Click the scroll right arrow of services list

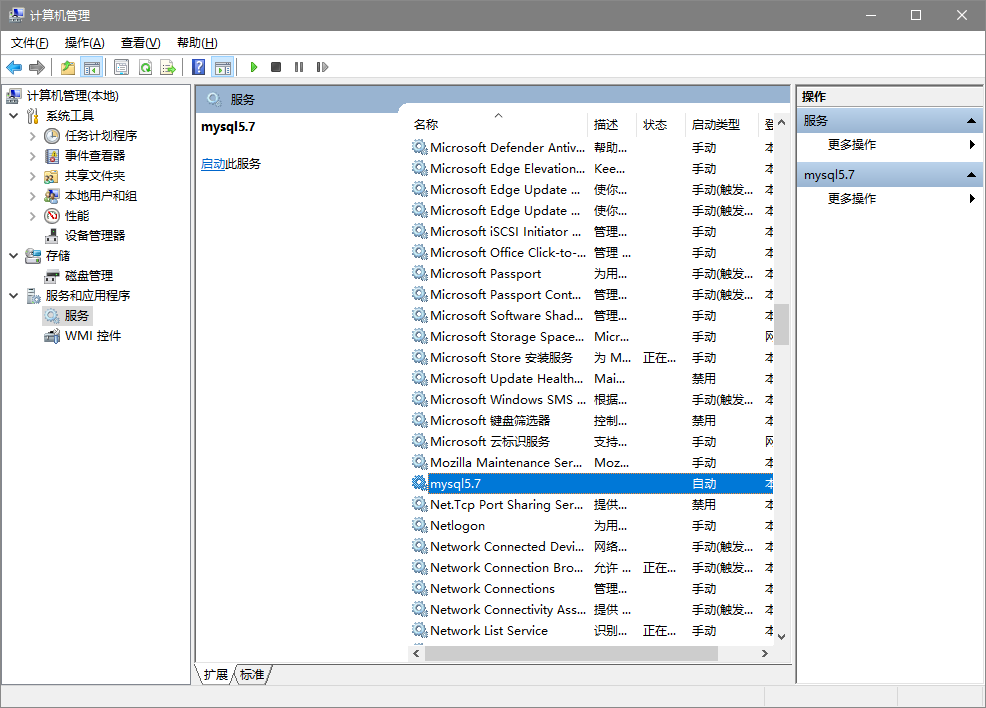(x=765, y=654)
